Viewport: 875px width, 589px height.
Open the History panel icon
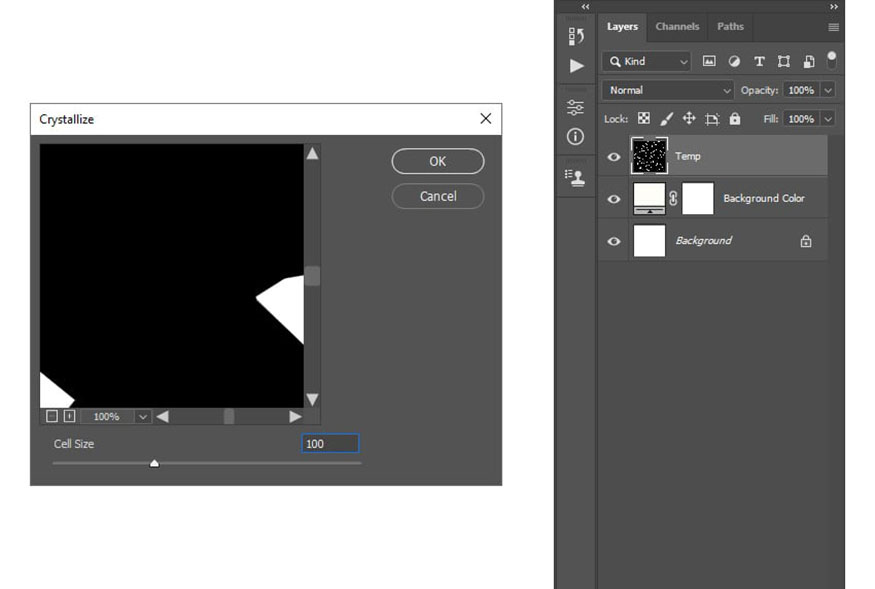click(576, 36)
